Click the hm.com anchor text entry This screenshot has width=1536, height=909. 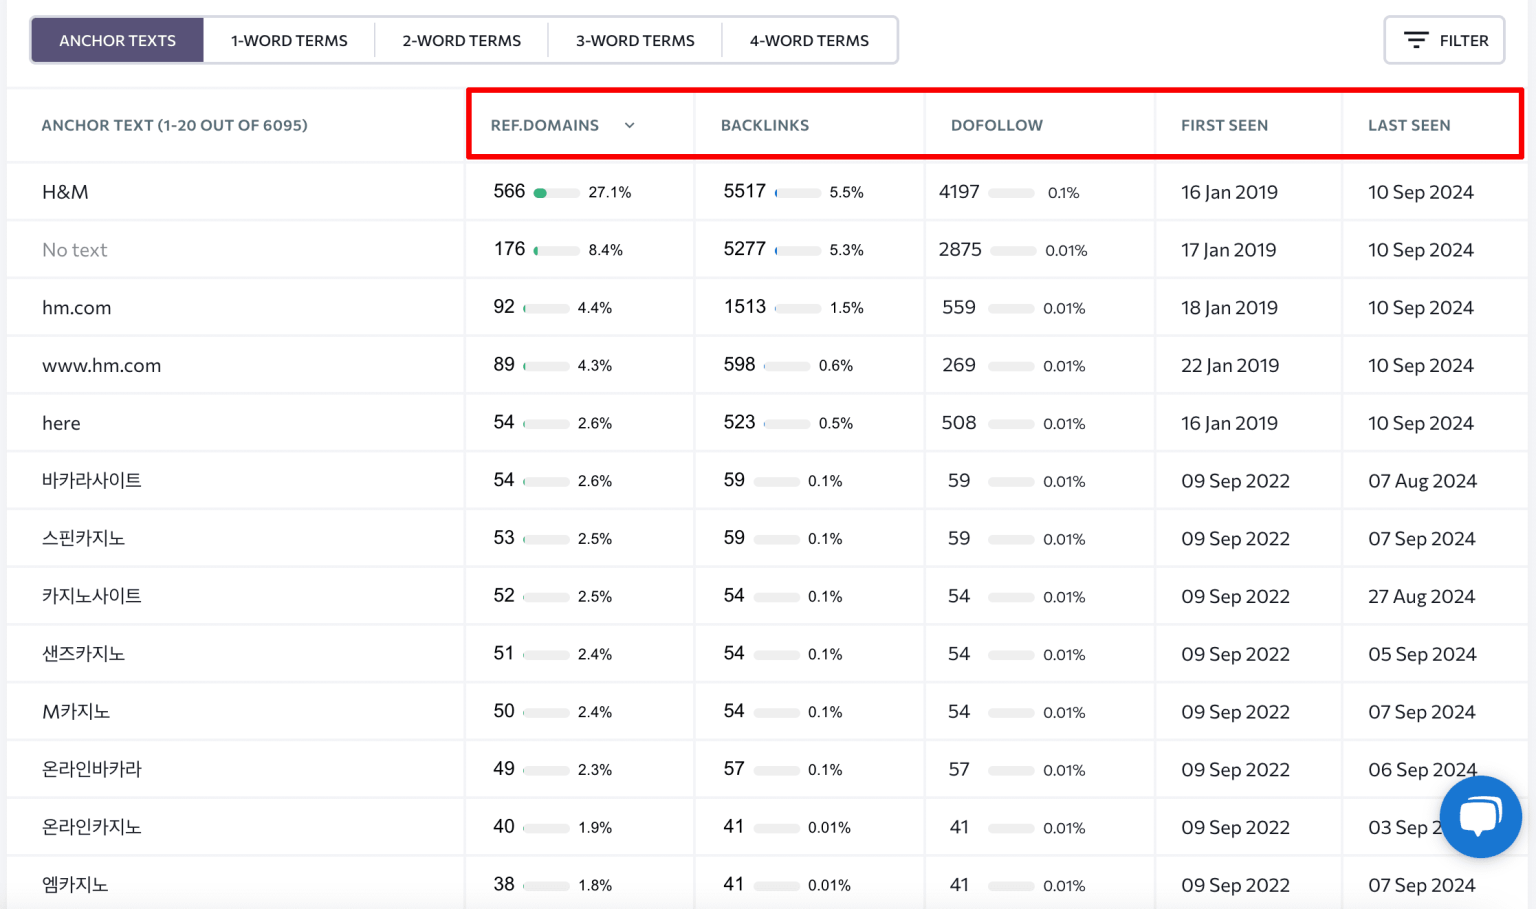pyautogui.click(x=77, y=307)
